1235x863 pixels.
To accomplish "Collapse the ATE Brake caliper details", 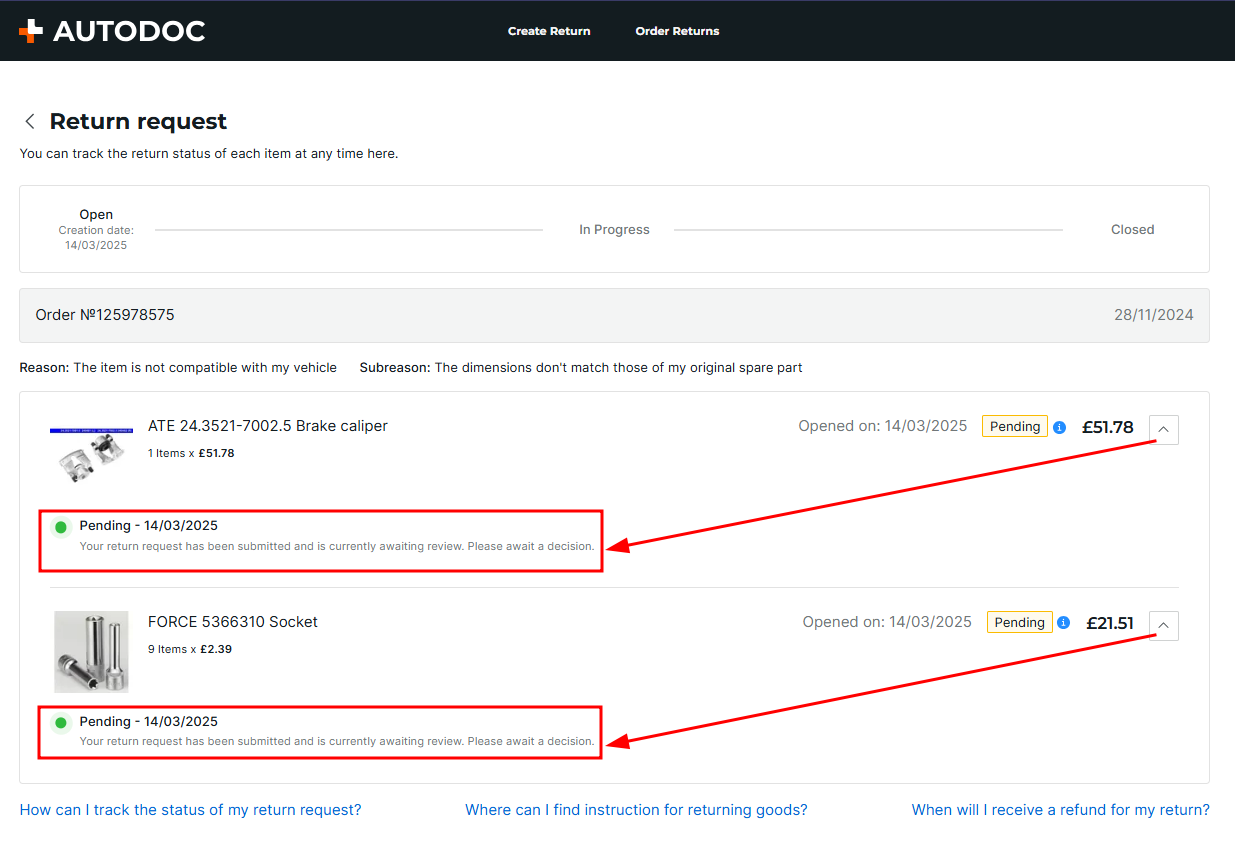I will point(1164,429).
